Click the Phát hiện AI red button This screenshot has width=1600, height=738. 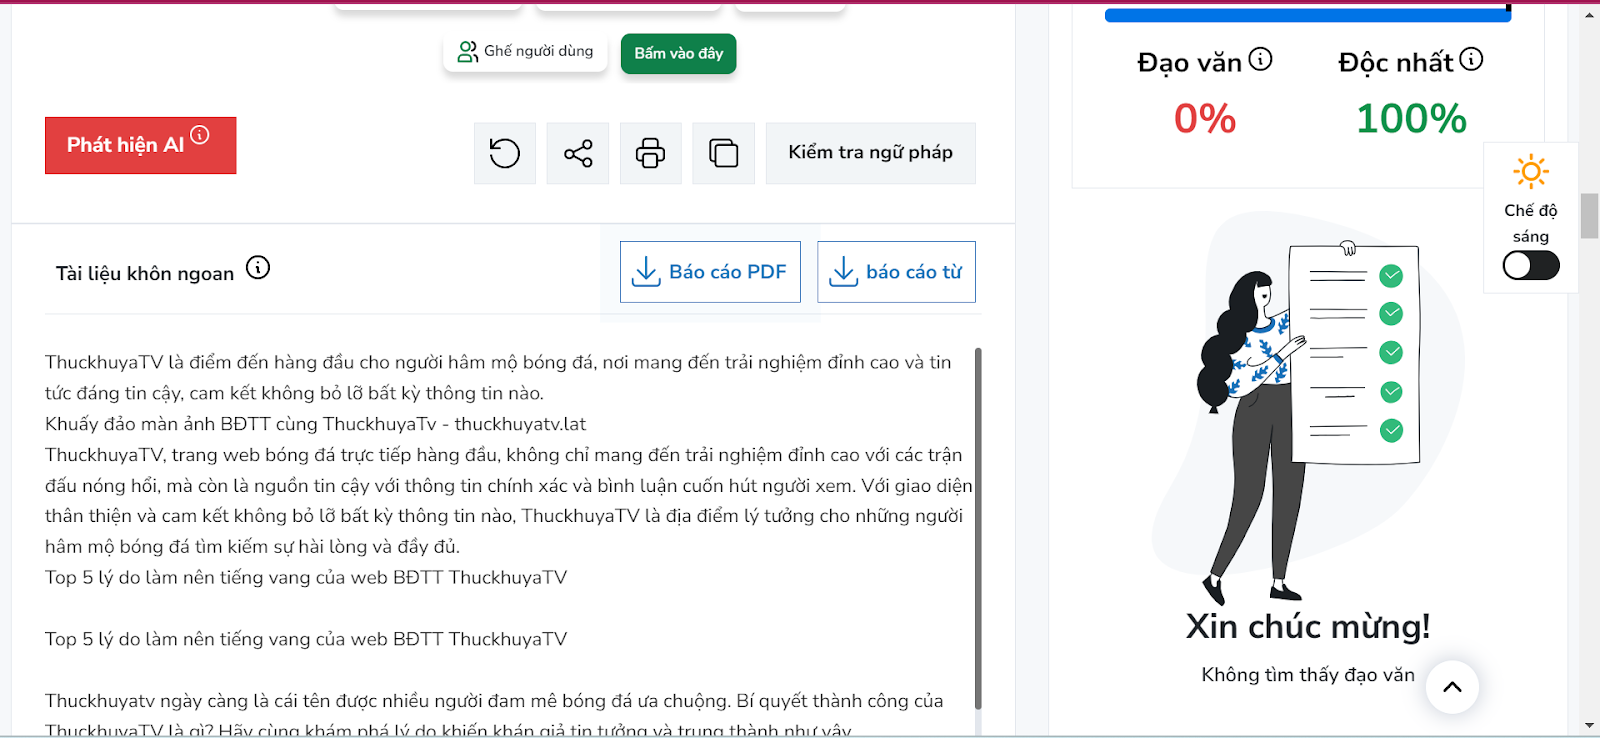point(140,146)
